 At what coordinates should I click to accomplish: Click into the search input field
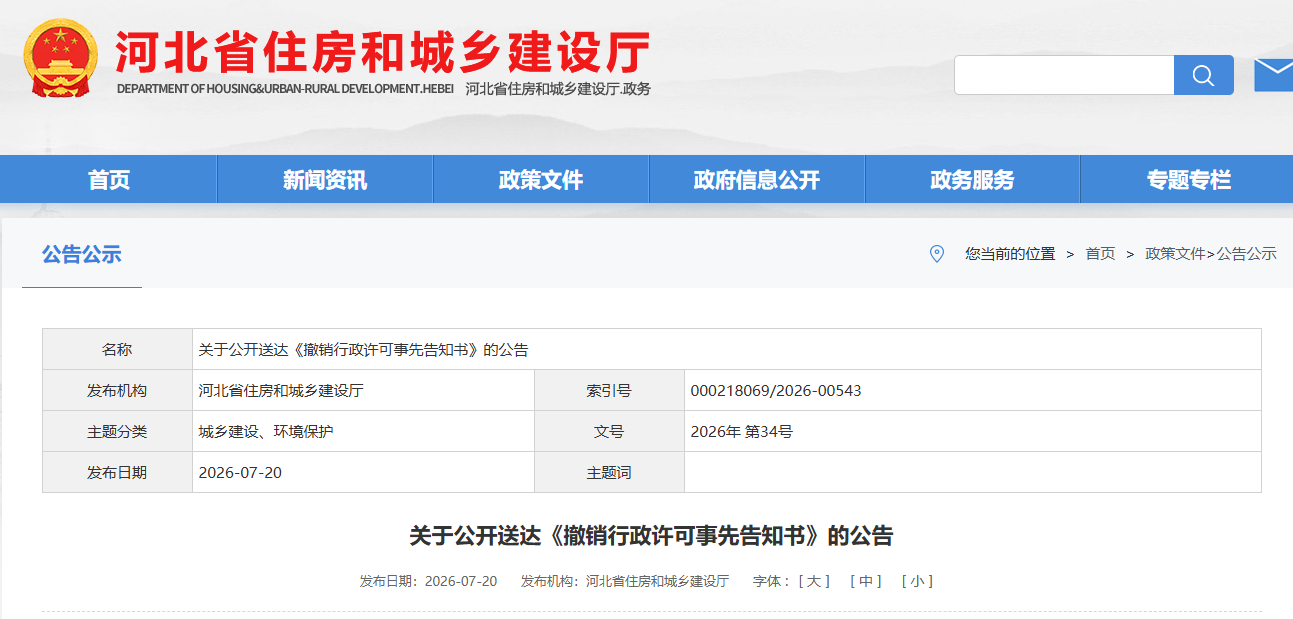pyautogui.click(x=1064, y=75)
